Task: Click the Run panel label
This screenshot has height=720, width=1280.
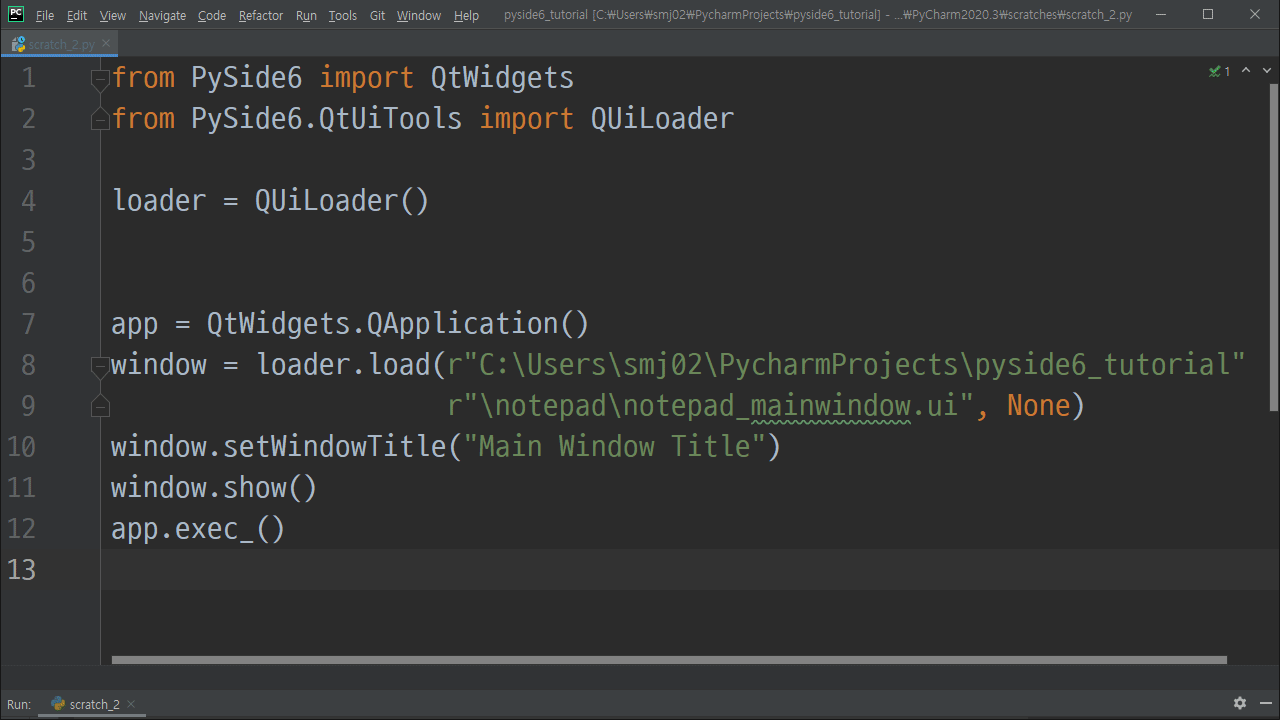Action: click(x=19, y=704)
